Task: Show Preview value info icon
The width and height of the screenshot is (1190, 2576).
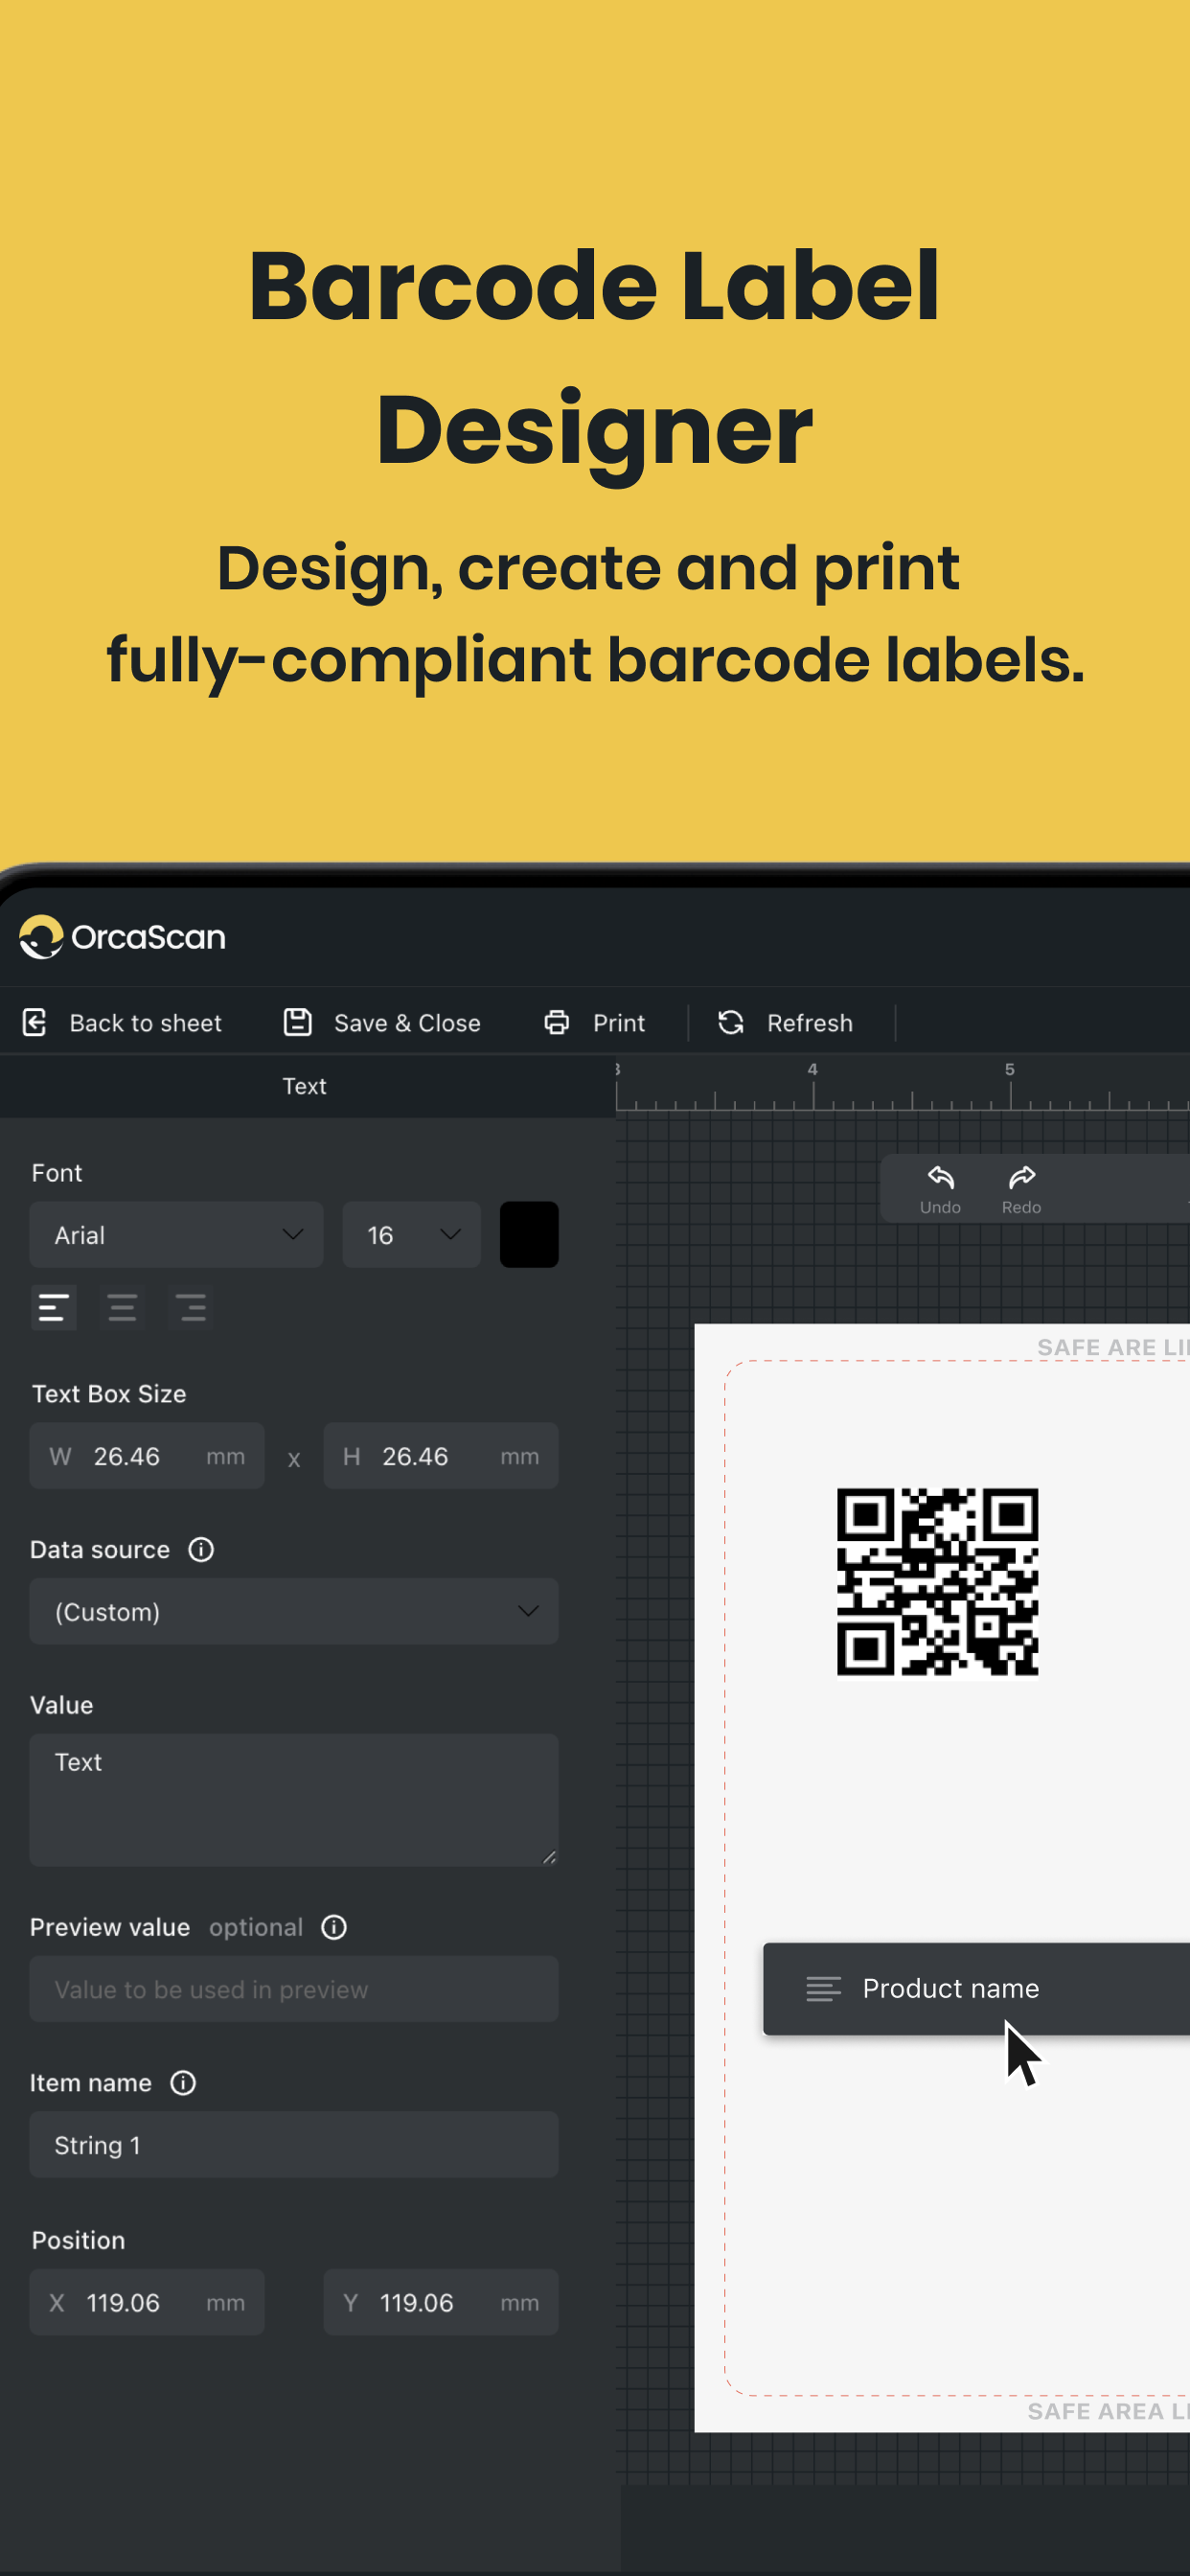Action: pos(334,1927)
